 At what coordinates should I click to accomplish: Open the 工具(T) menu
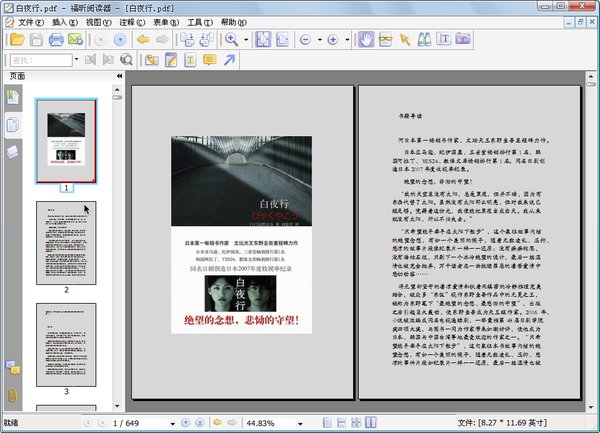[x=200, y=21]
